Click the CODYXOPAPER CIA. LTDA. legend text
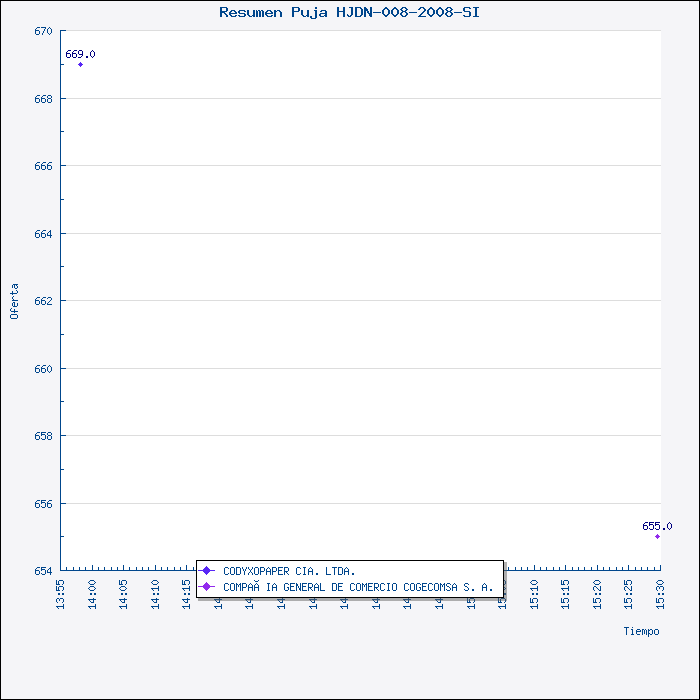This screenshot has height=700, width=700. (x=289, y=571)
